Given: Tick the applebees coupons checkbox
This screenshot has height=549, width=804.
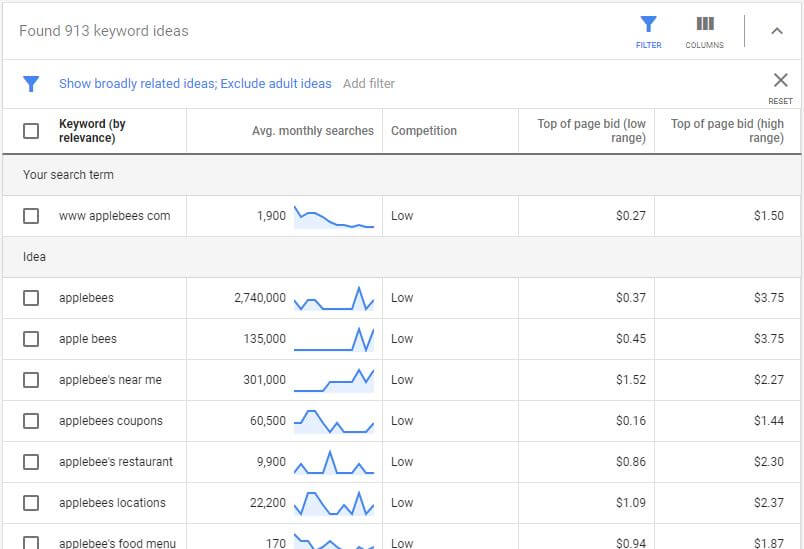Looking at the screenshot, I should pyautogui.click(x=31, y=421).
